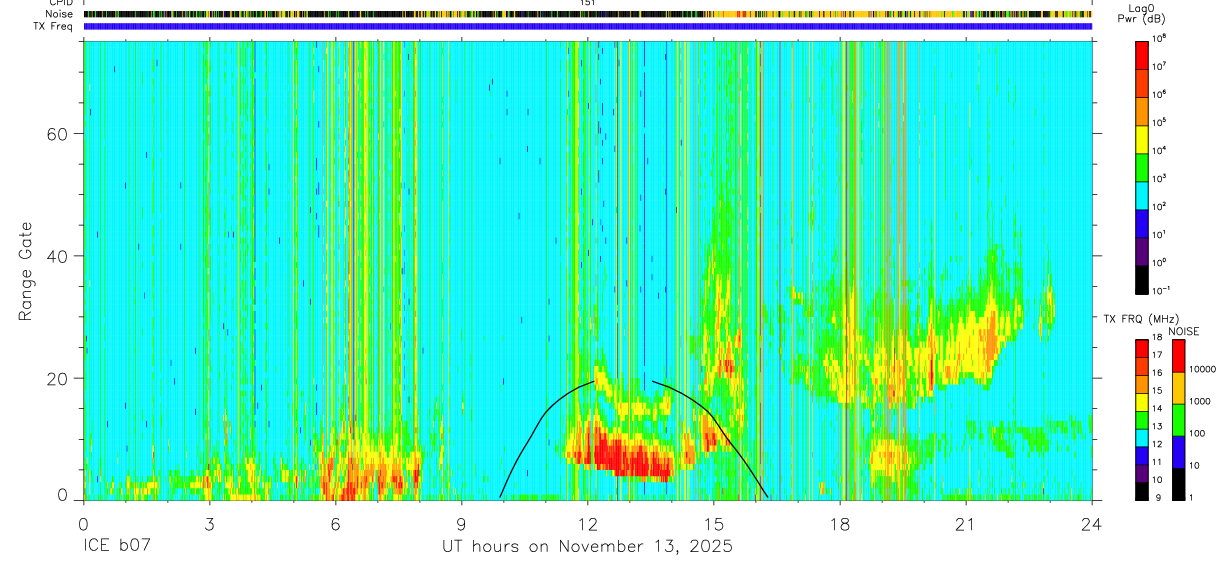Click the x-axis tick label '6'
1228x567 pixels.
335,524
